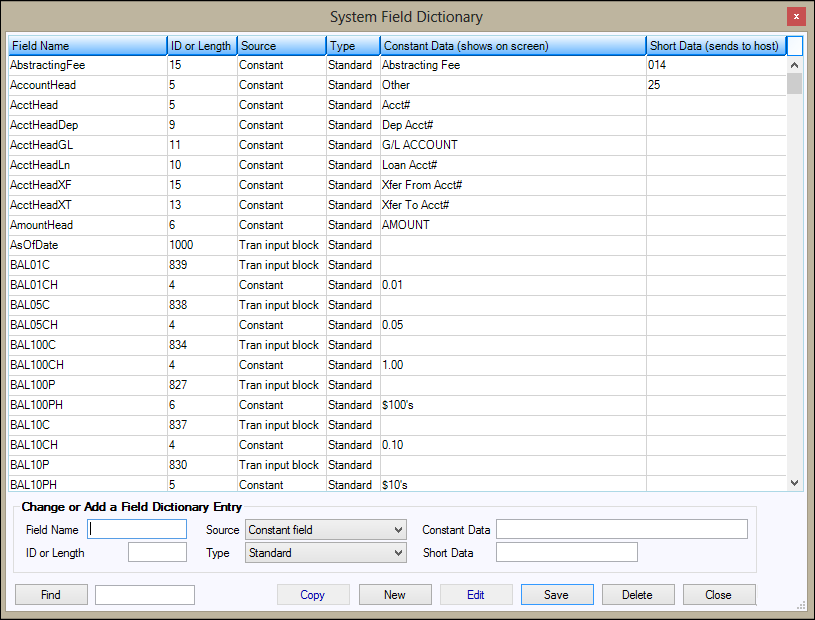The height and width of the screenshot is (620, 815).
Task: Select the BAL100CH row
Action: click(x=397, y=365)
